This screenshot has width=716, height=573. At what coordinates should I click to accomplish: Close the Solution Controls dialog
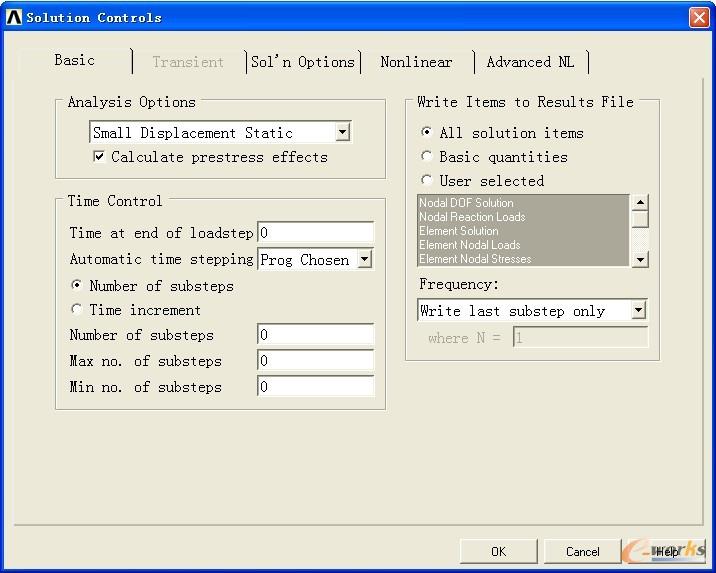tap(698, 17)
